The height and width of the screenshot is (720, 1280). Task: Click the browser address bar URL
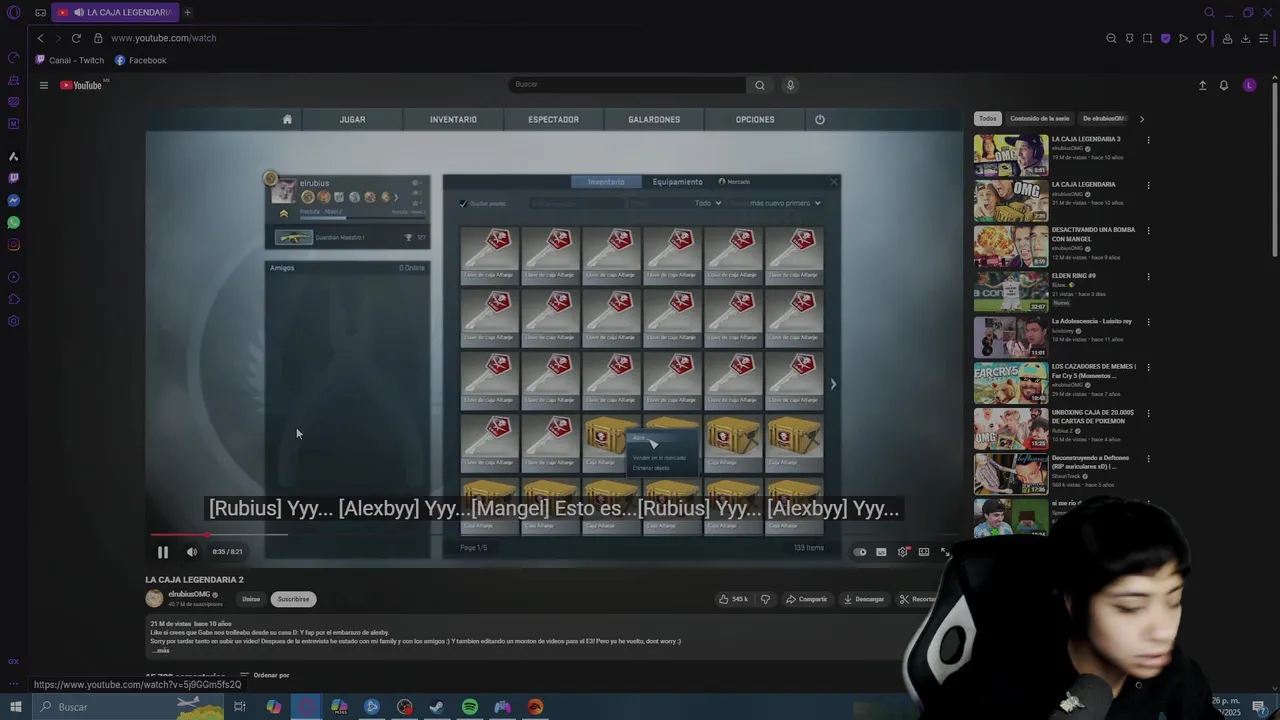(x=164, y=38)
